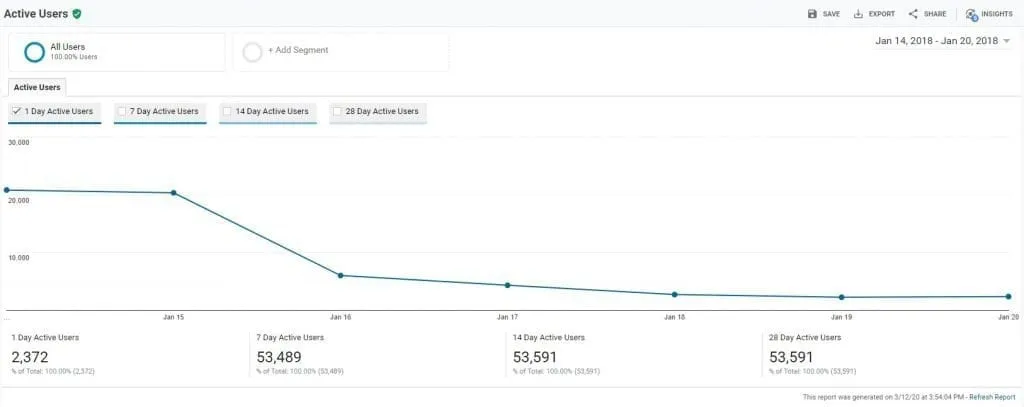Click the Jan 15 x-axis label

pyautogui.click(x=173, y=317)
